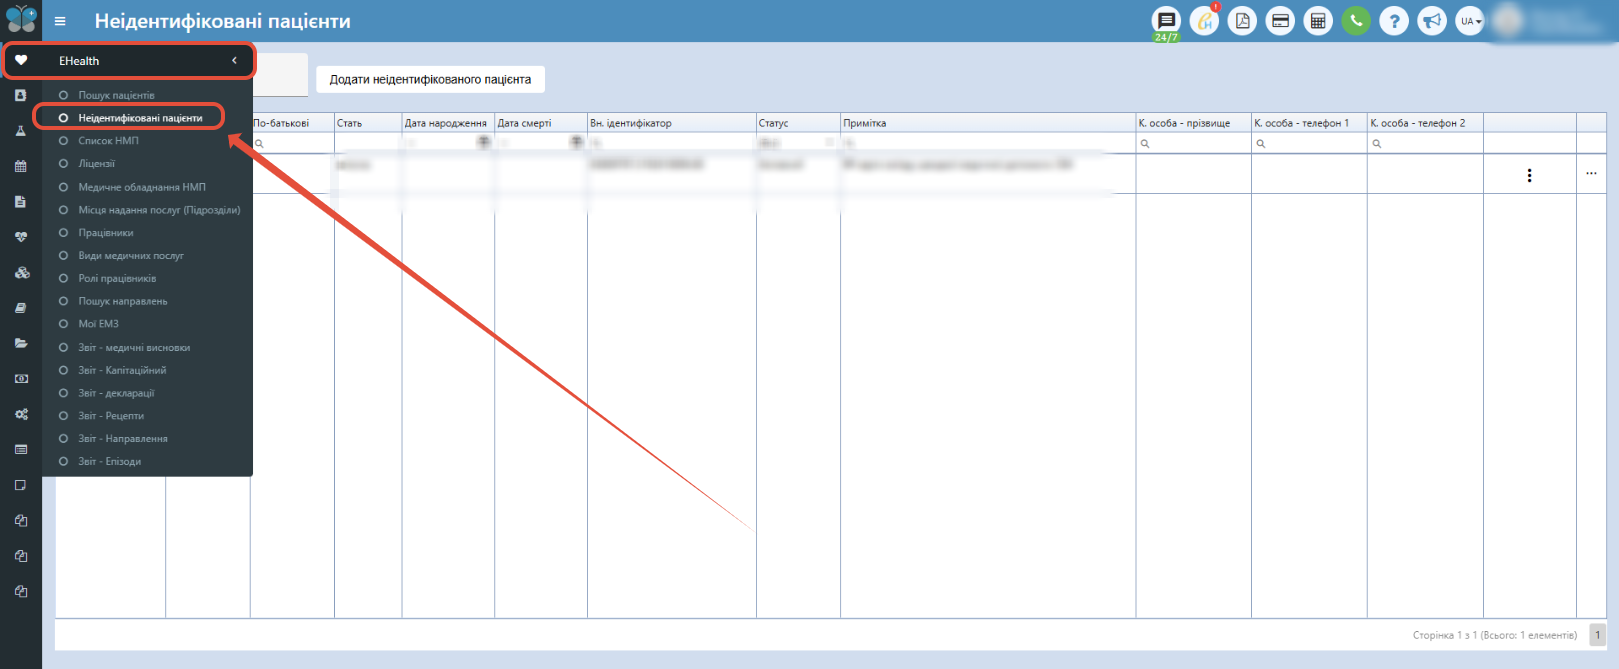The image size is (1619, 669).
Task: Click Додати неідентифікованого пацієнта button
Action: pyautogui.click(x=430, y=80)
